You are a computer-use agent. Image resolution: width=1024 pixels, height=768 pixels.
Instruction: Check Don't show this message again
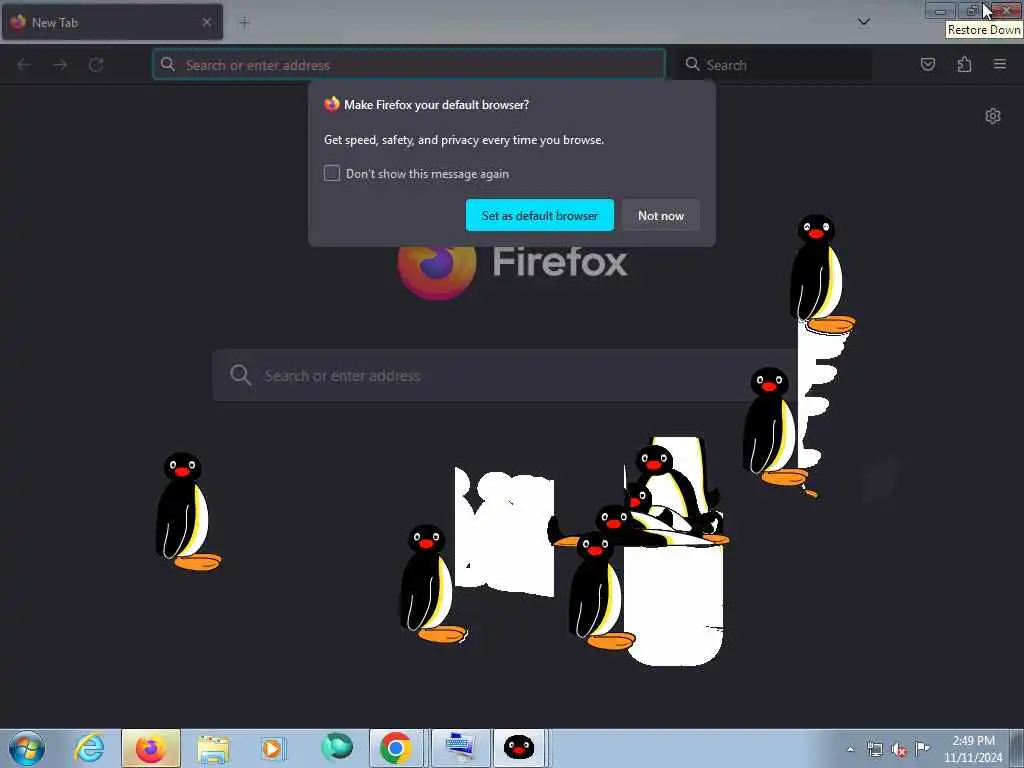[x=332, y=173]
